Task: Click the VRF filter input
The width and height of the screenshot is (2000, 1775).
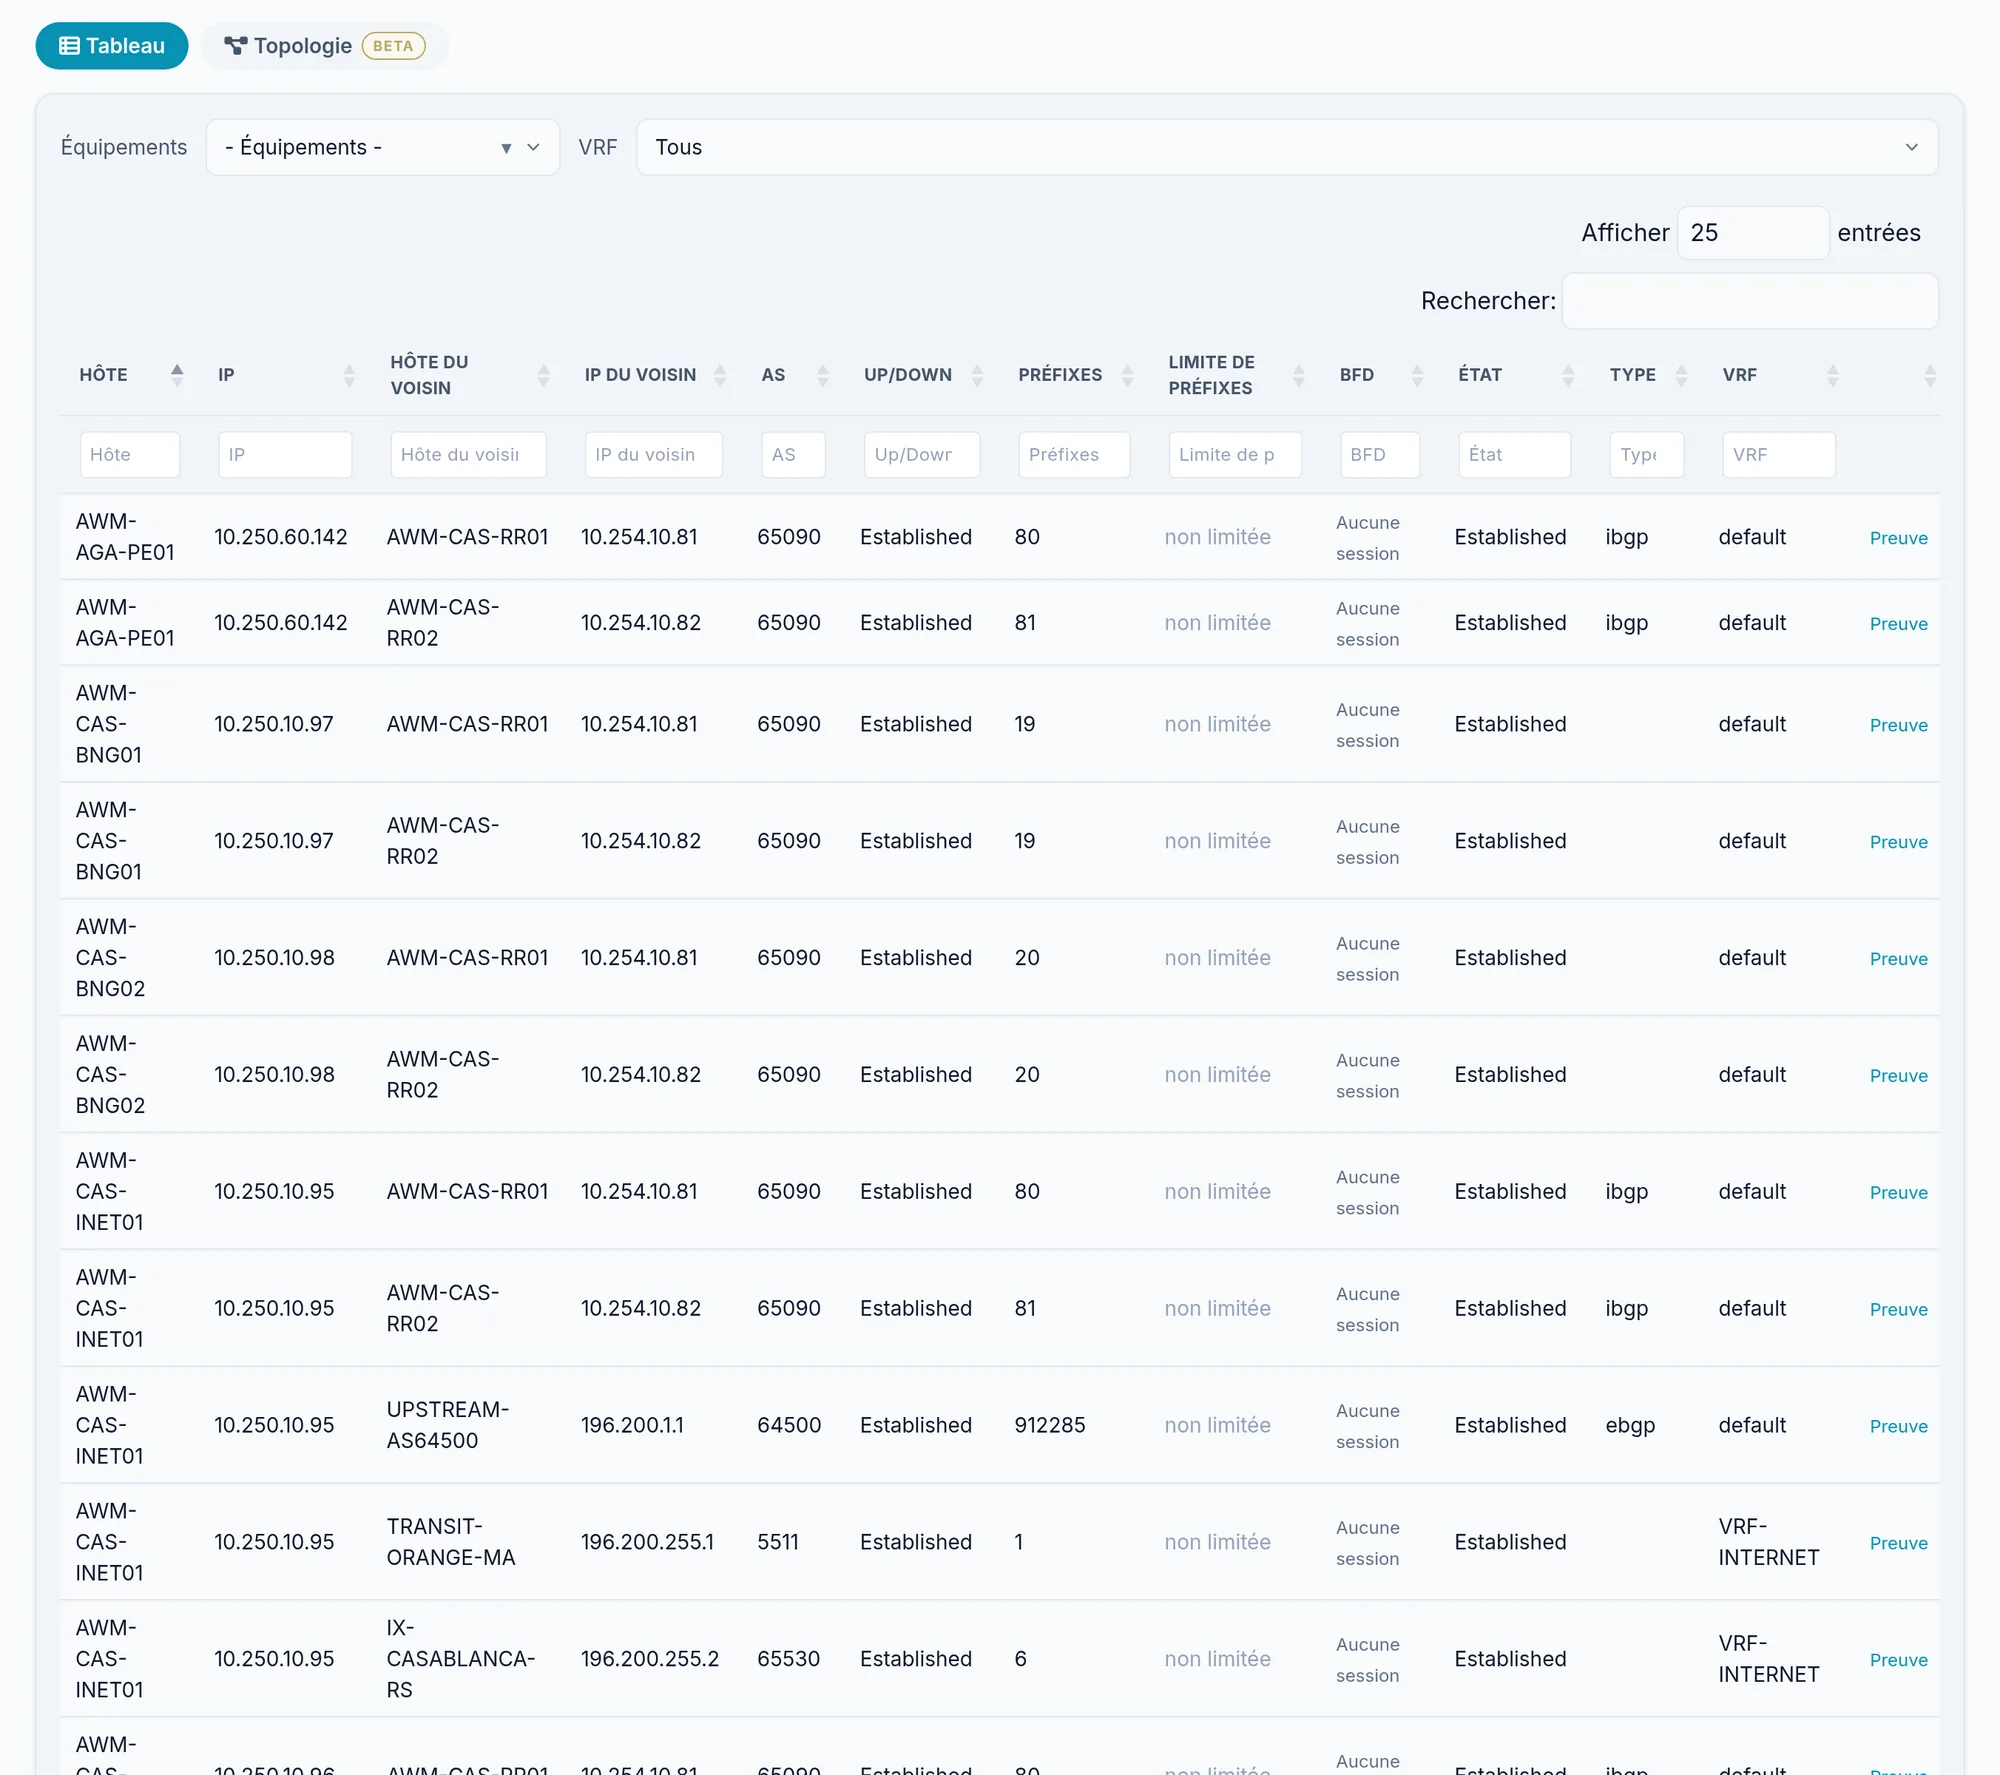Action: (1779, 455)
